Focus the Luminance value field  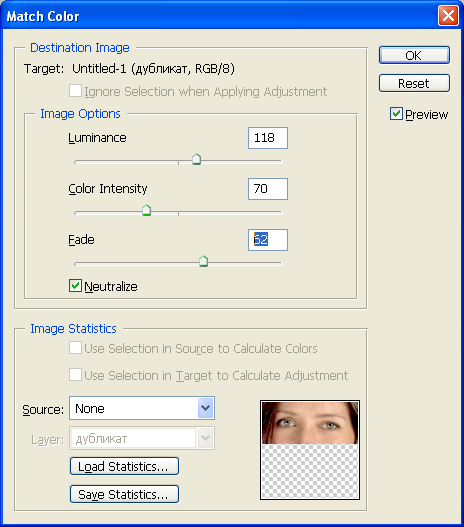[x=268, y=138]
